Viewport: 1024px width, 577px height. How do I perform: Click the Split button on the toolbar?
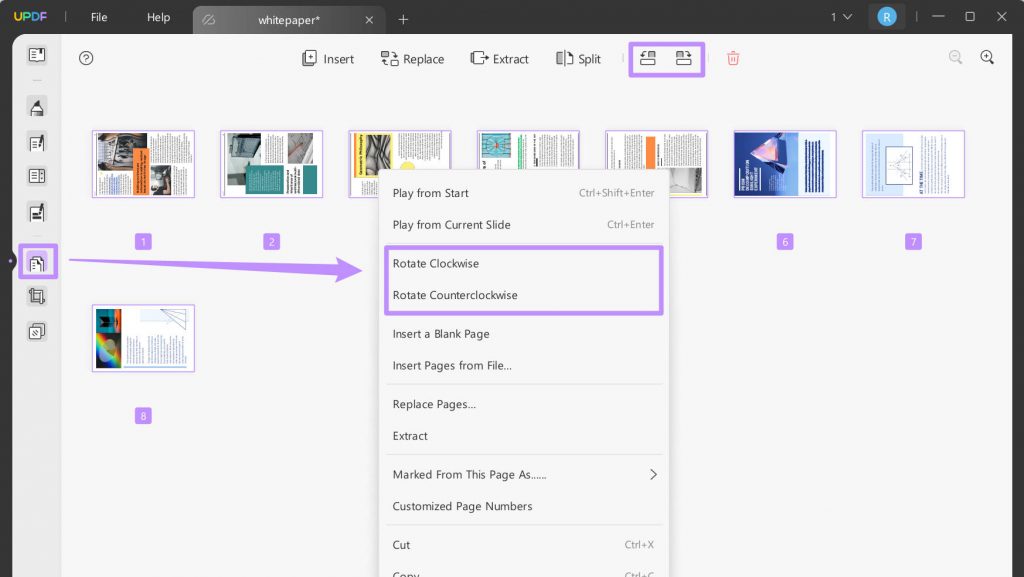(578, 58)
